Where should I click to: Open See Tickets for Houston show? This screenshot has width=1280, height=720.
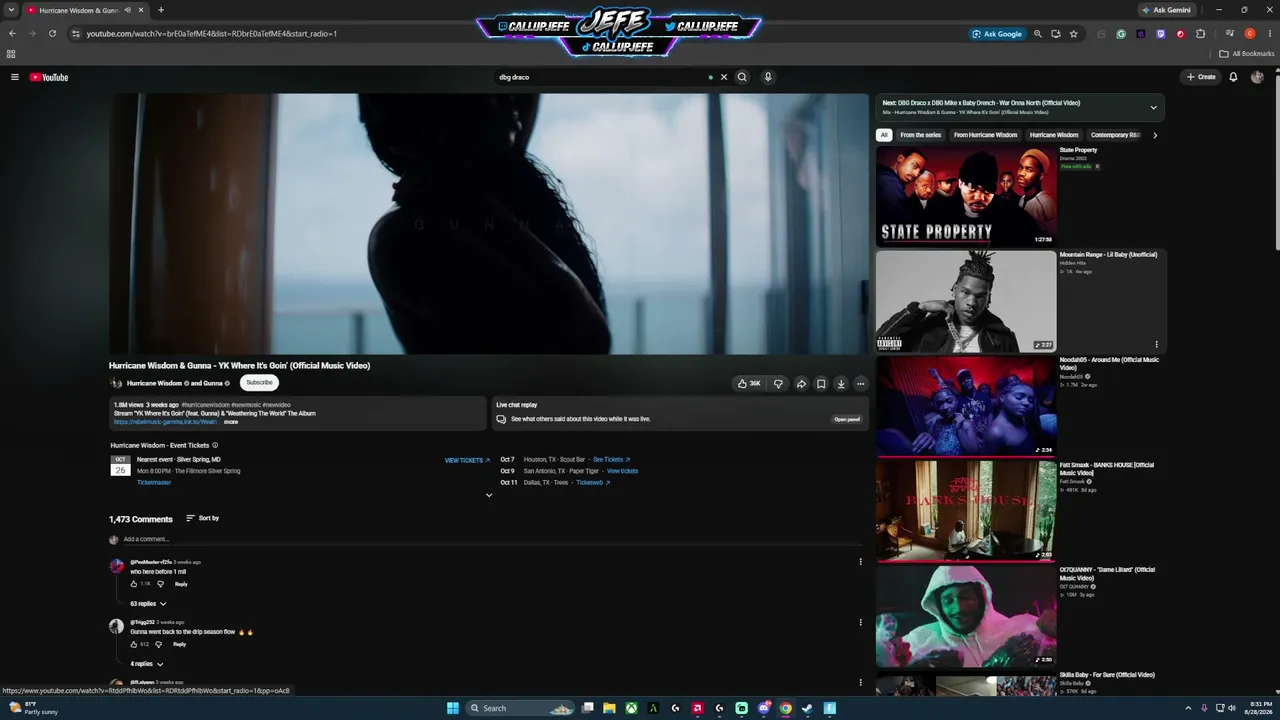(x=611, y=460)
